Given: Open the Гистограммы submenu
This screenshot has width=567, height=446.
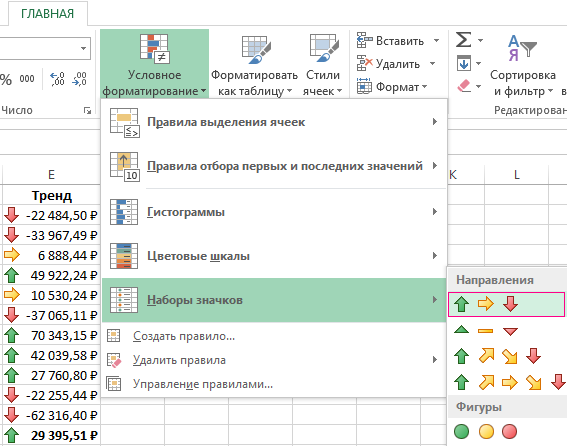Looking at the screenshot, I should coord(274,212).
